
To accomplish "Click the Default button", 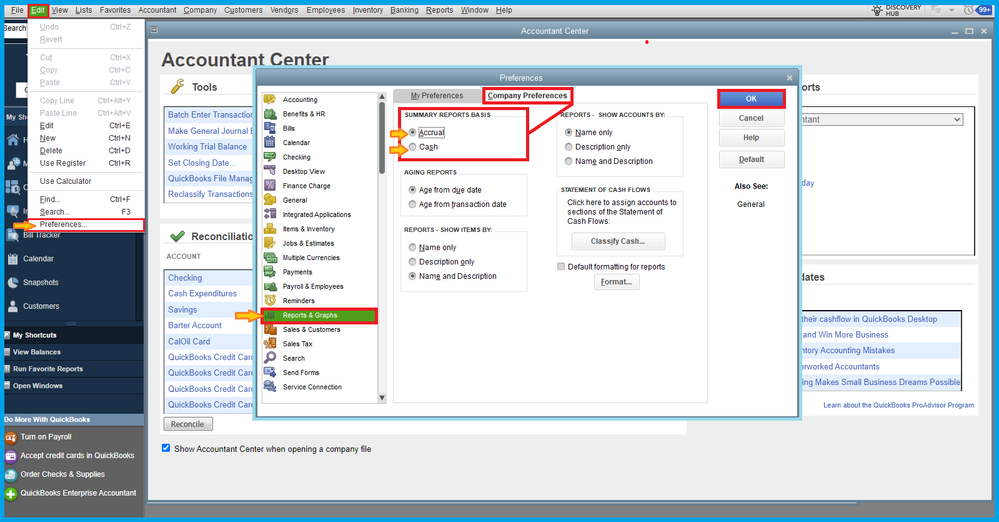I will [x=751, y=159].
